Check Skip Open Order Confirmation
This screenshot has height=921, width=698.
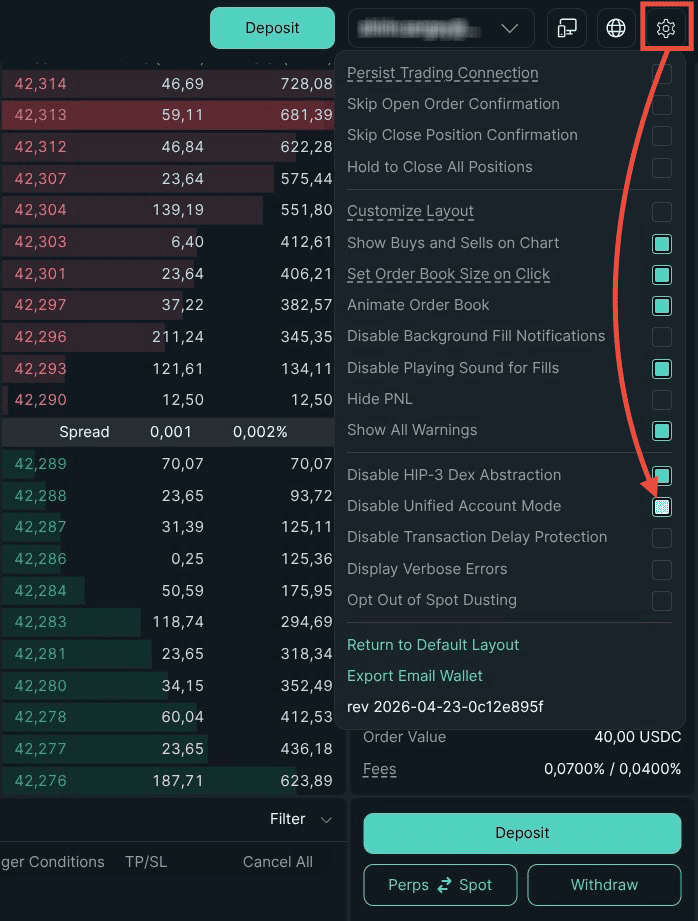(x=662, y=105)
